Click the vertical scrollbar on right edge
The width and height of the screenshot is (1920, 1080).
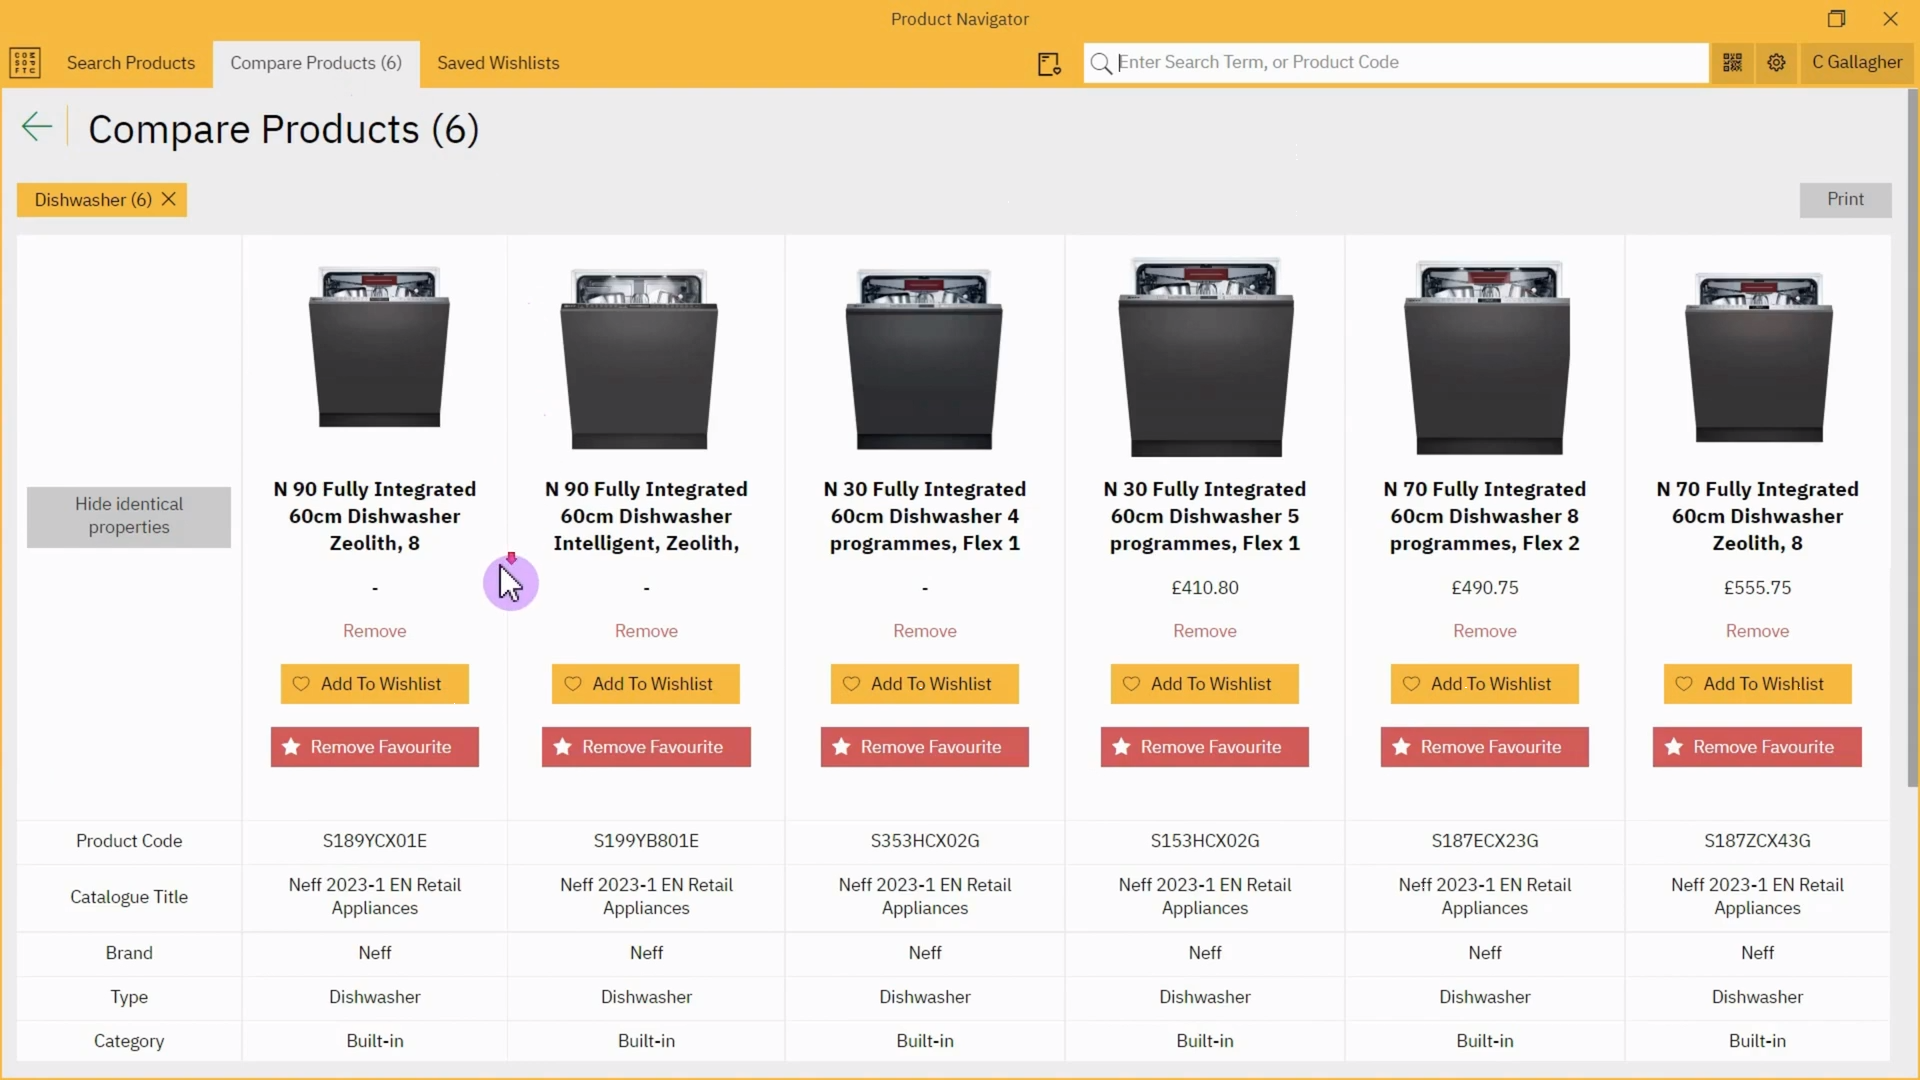(x=1912, y=440)
